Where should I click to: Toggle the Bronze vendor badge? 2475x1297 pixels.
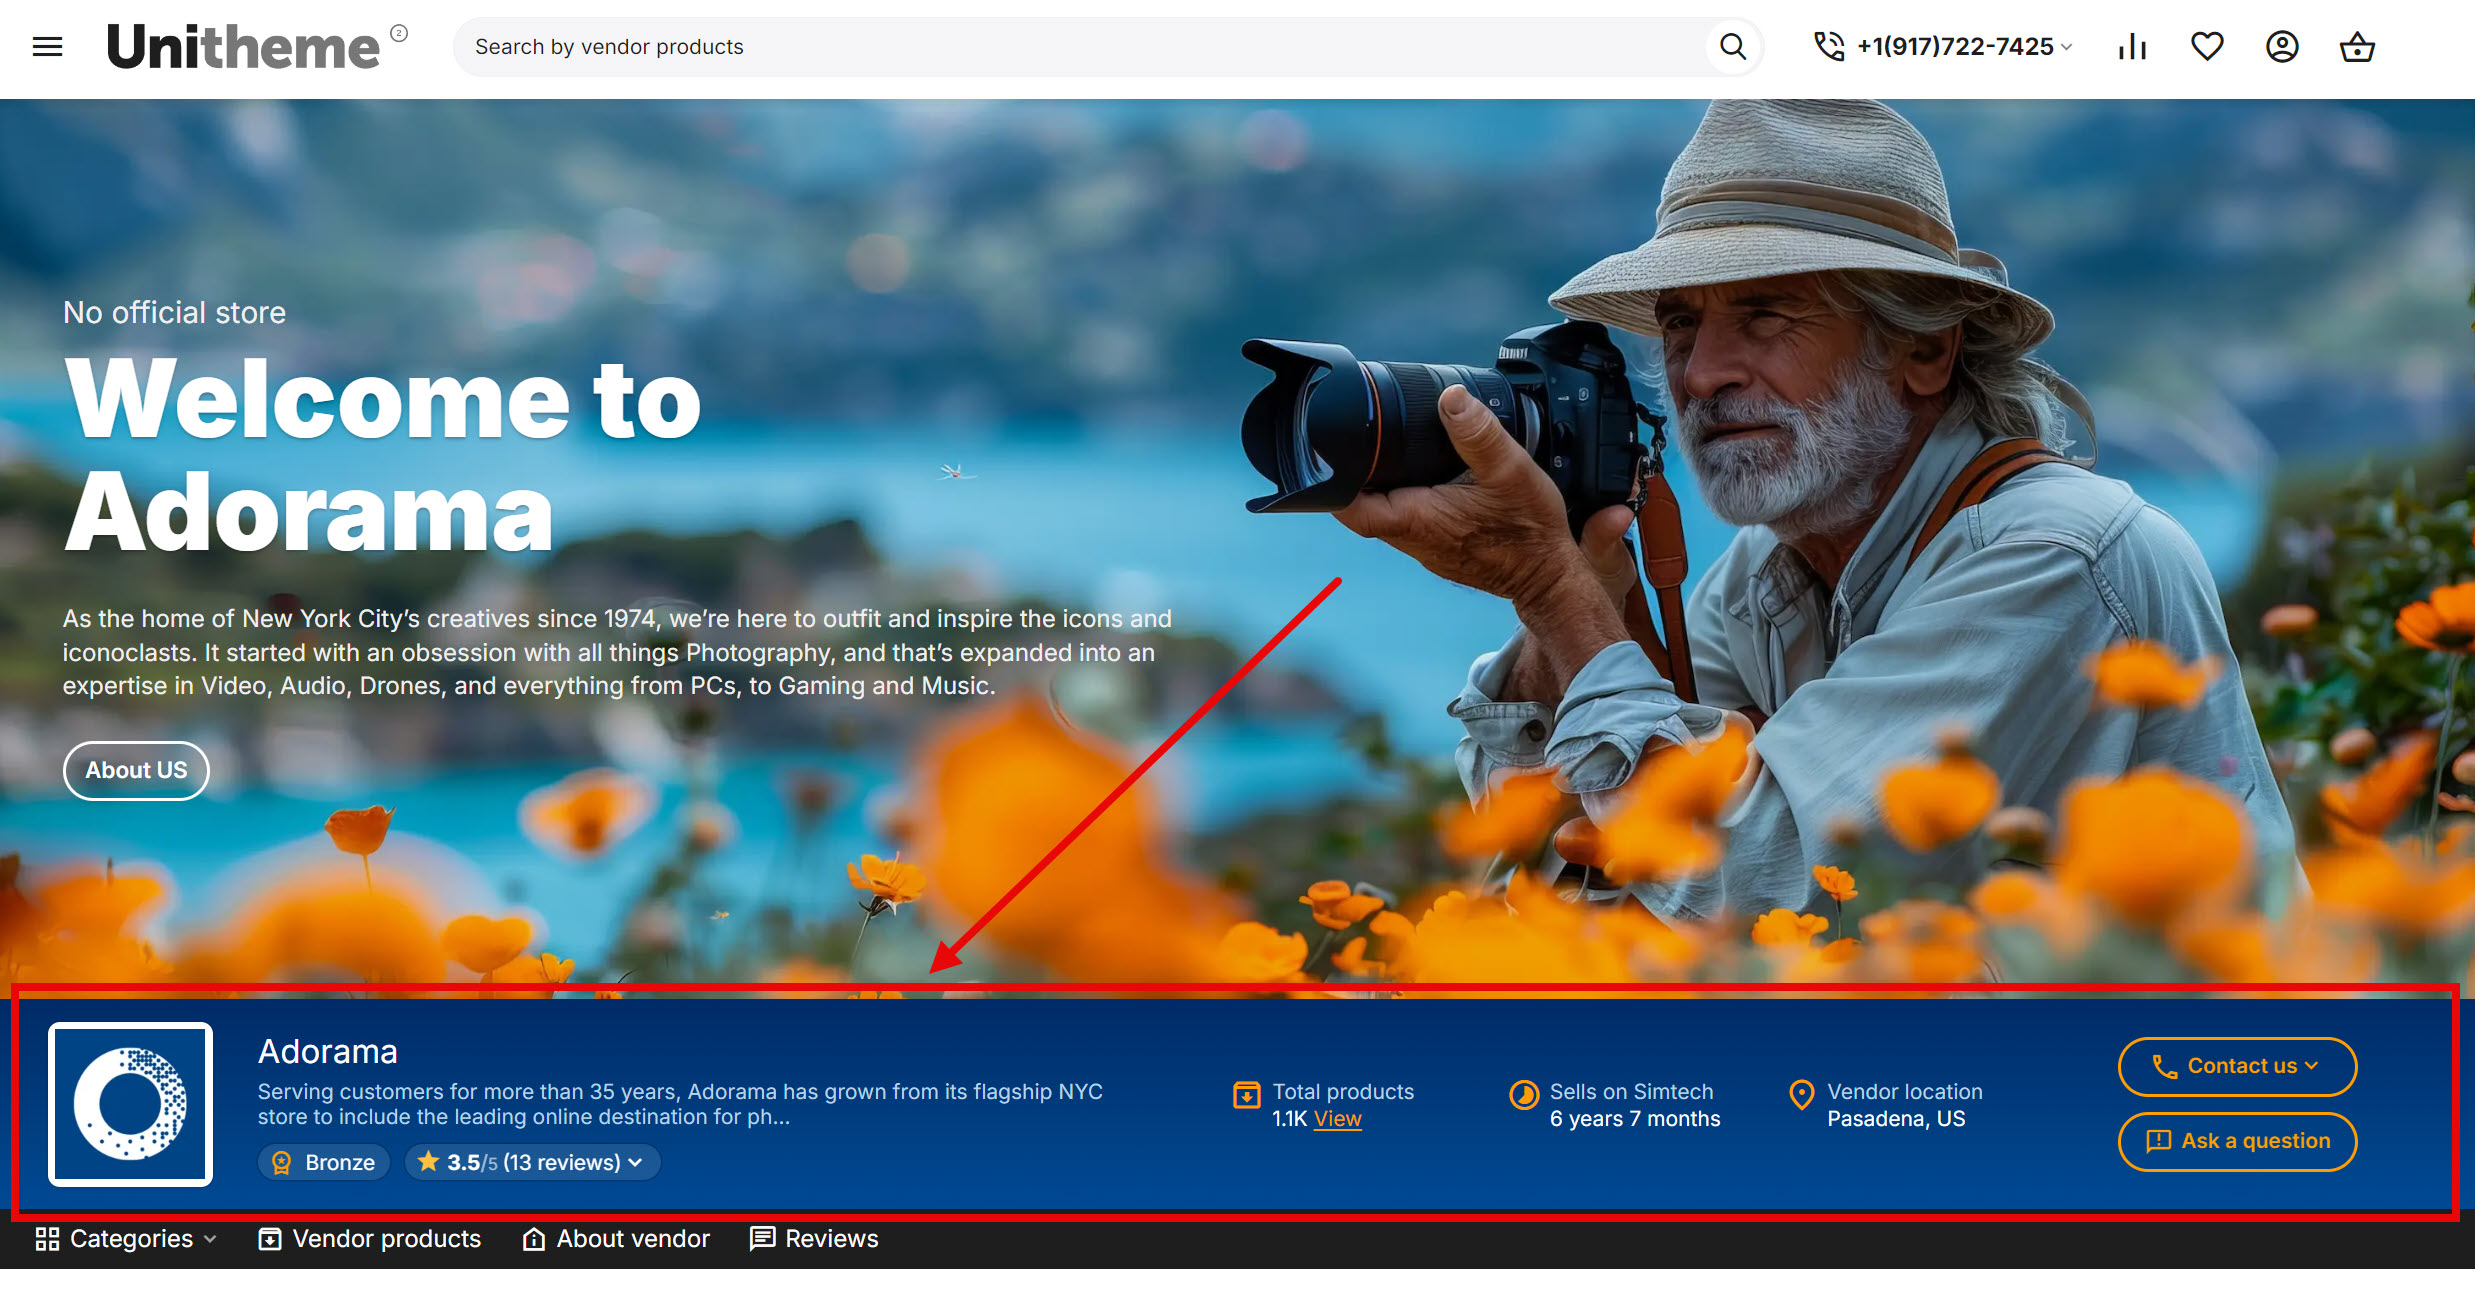click(x=323, y=1162)
